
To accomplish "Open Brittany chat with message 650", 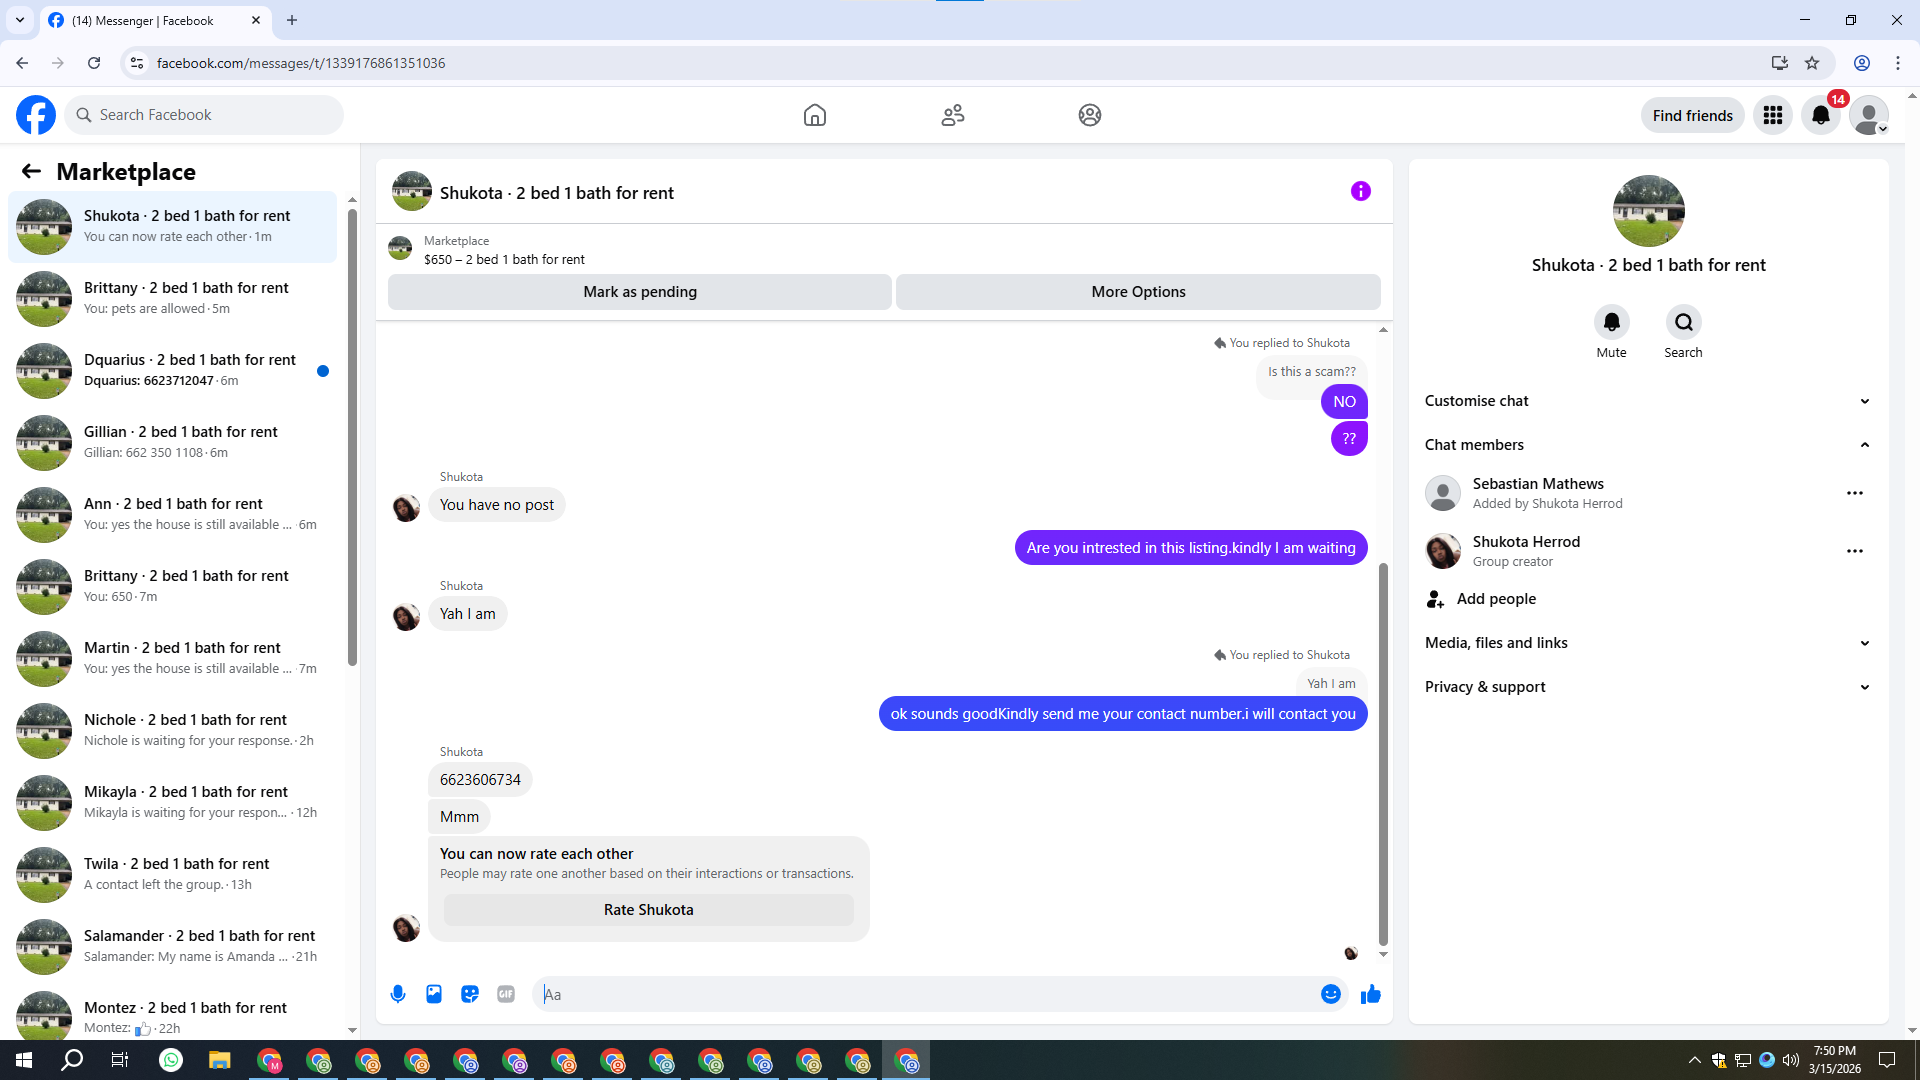I will pos(173,587).
